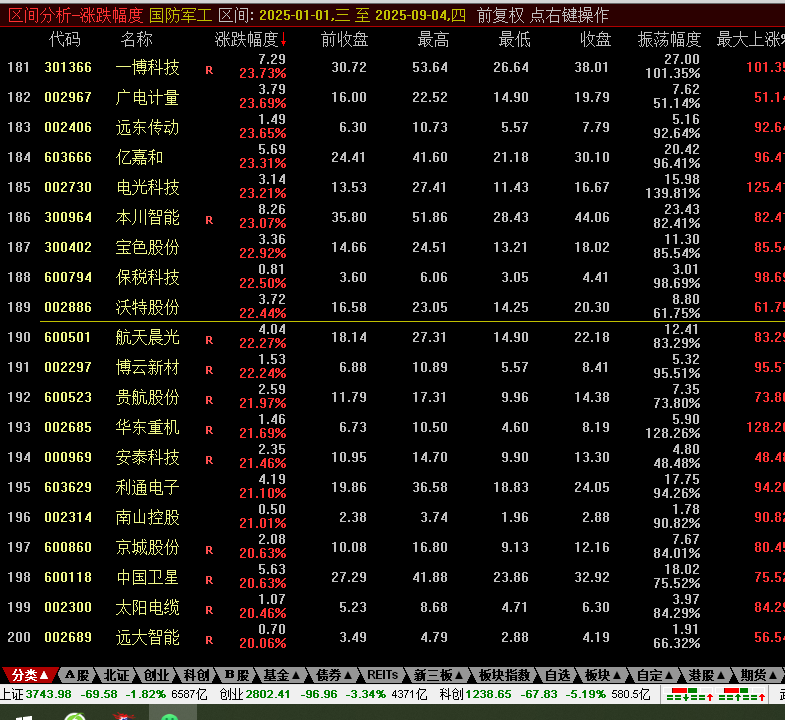Expand the 板块 tab menu
Image resolution: width=785 pixels, height=720 pixels.
coord(603,675)
